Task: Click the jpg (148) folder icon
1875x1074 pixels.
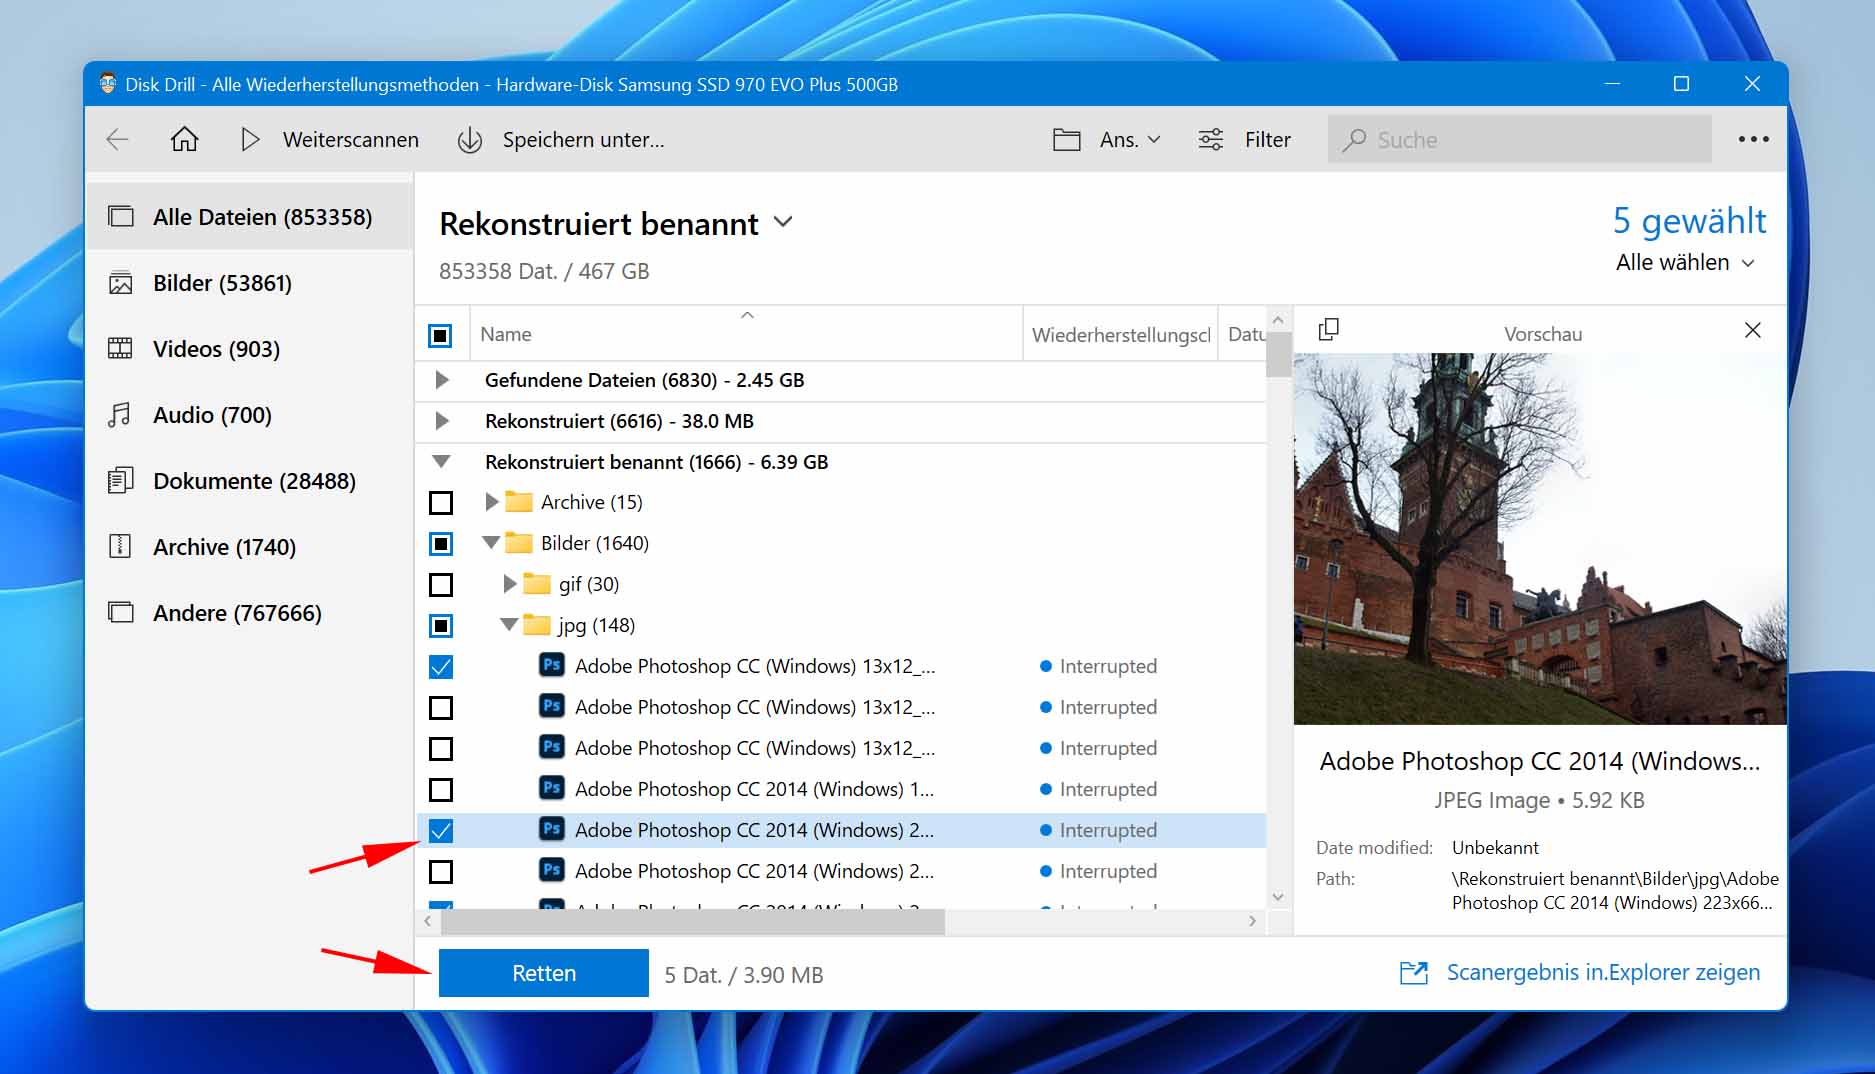Action: click(537, 624)
